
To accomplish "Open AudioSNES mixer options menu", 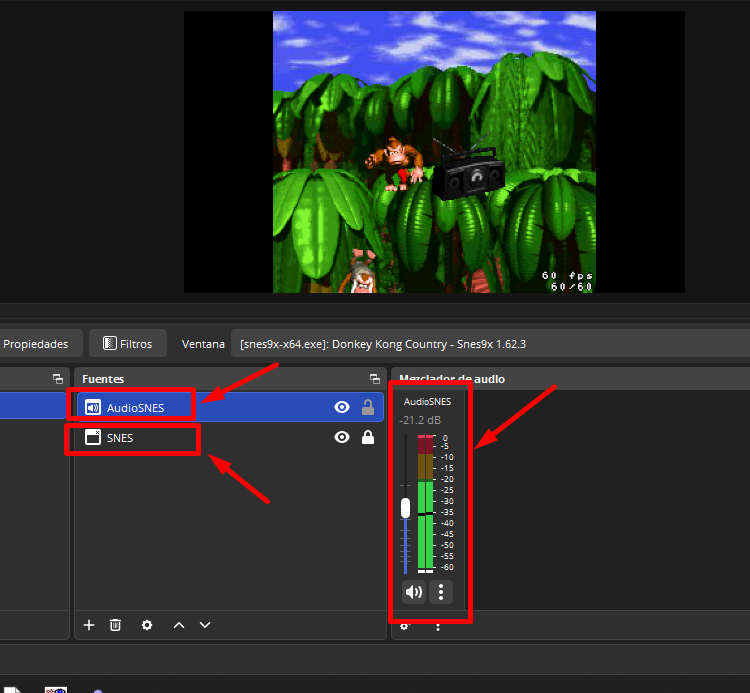I will tap(441, 592).
